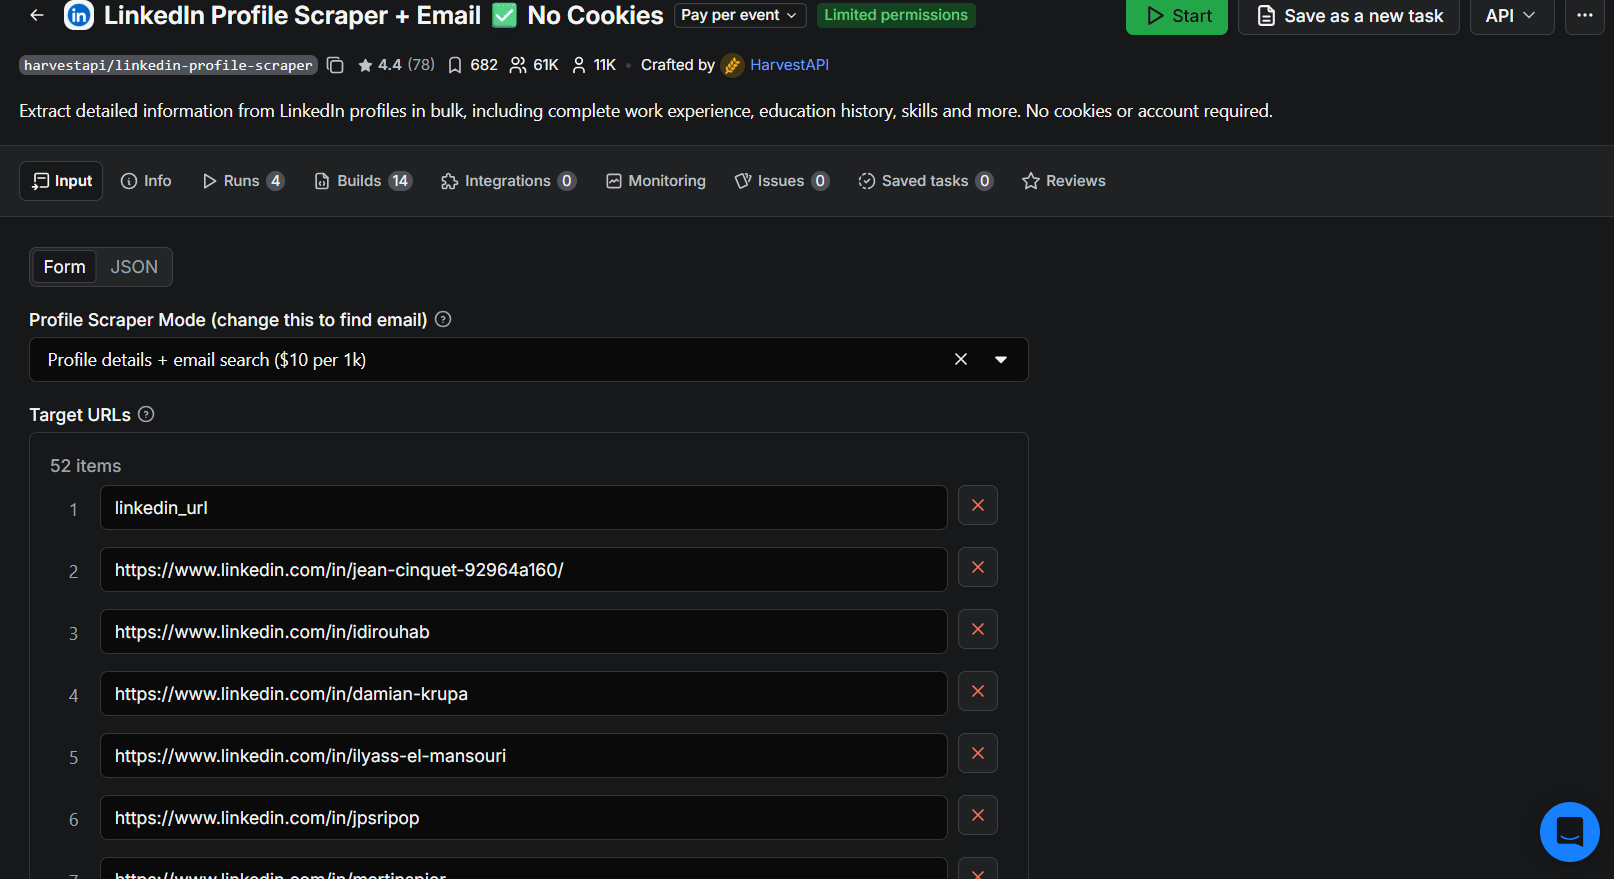This screenshot has height=879, width=1614.
Task: Edit the jean-cinquet-92964a160 URL field
Action: pyautogui.click(x=524, y=570)
